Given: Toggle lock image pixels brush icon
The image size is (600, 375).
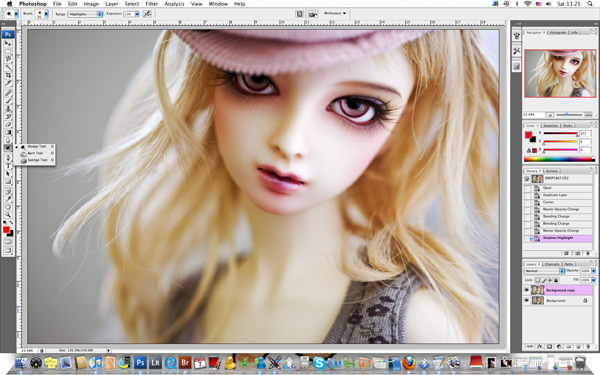Looking at the screenshot, I should coord(544,280).
